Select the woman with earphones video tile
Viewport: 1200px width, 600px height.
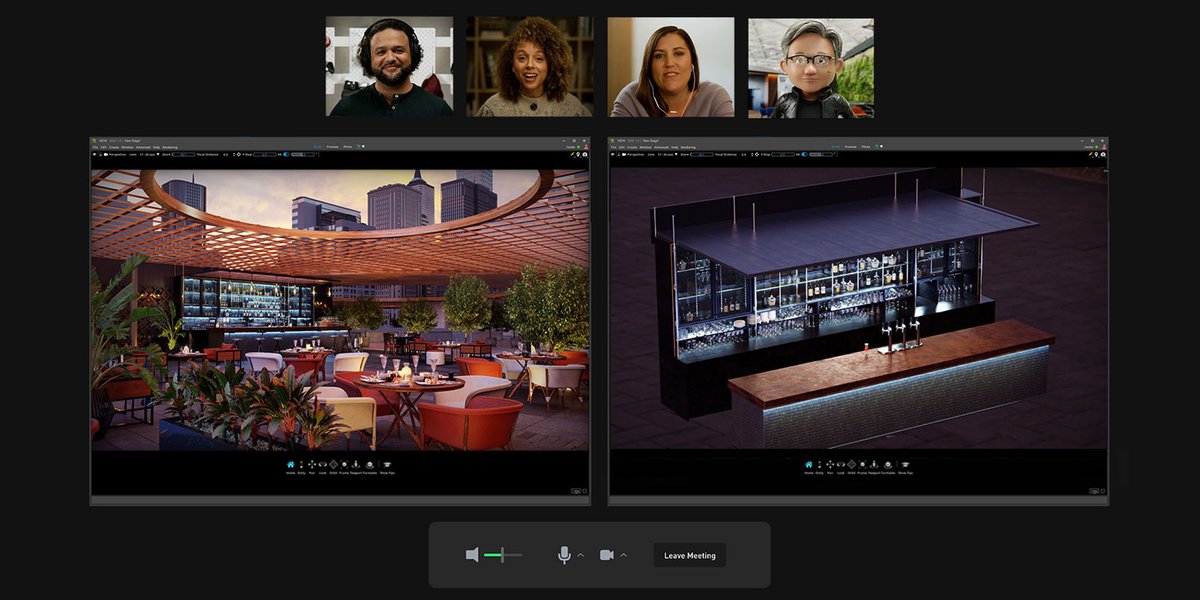pos(671,67)
